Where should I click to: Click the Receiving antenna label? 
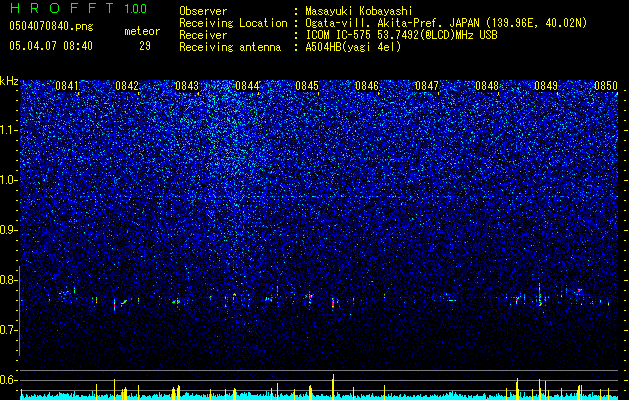(230, 47)
